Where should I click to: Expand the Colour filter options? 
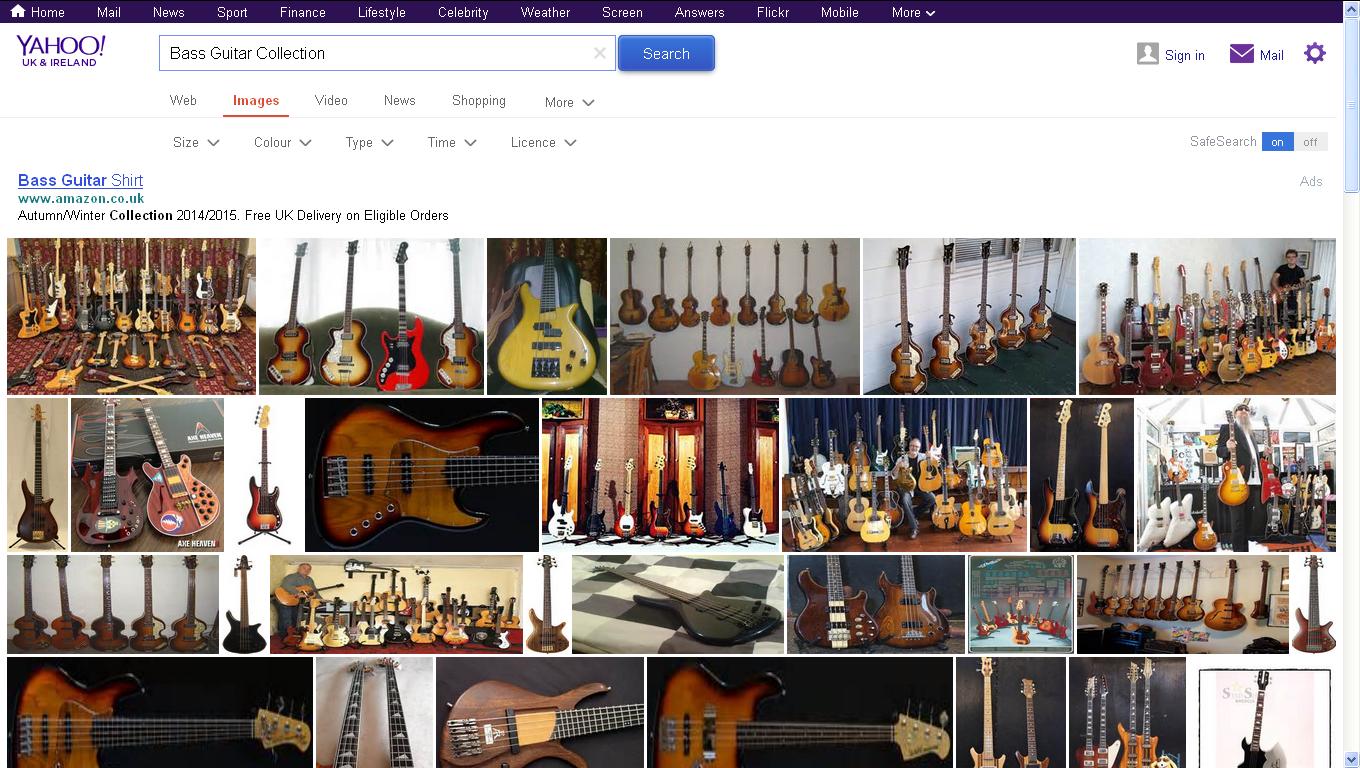tap(282, 142)
